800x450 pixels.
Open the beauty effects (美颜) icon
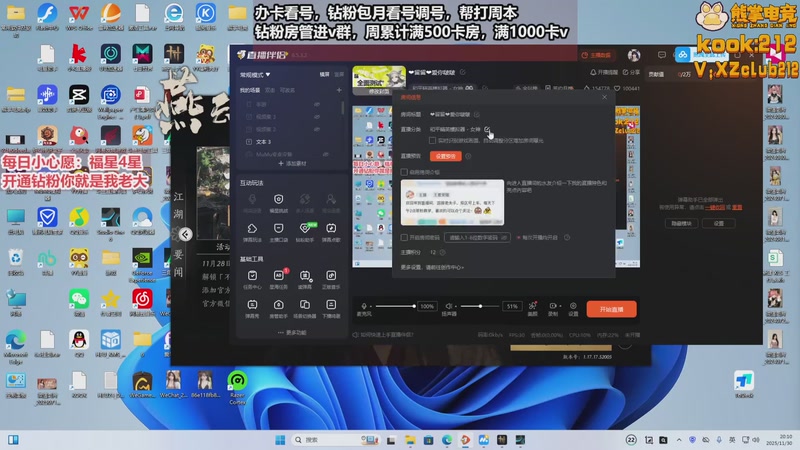(533, 308)
